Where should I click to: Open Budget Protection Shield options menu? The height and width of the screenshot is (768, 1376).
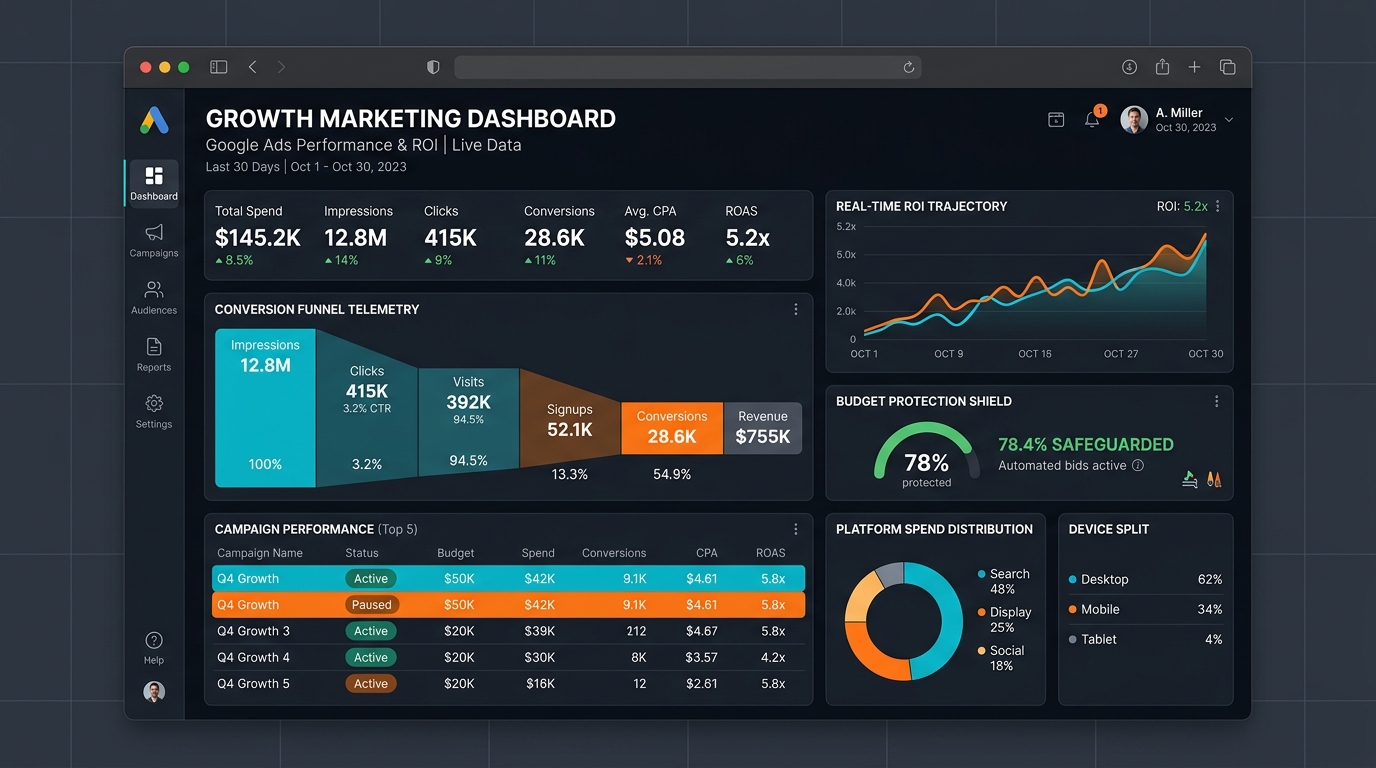tap(1217, 401)
